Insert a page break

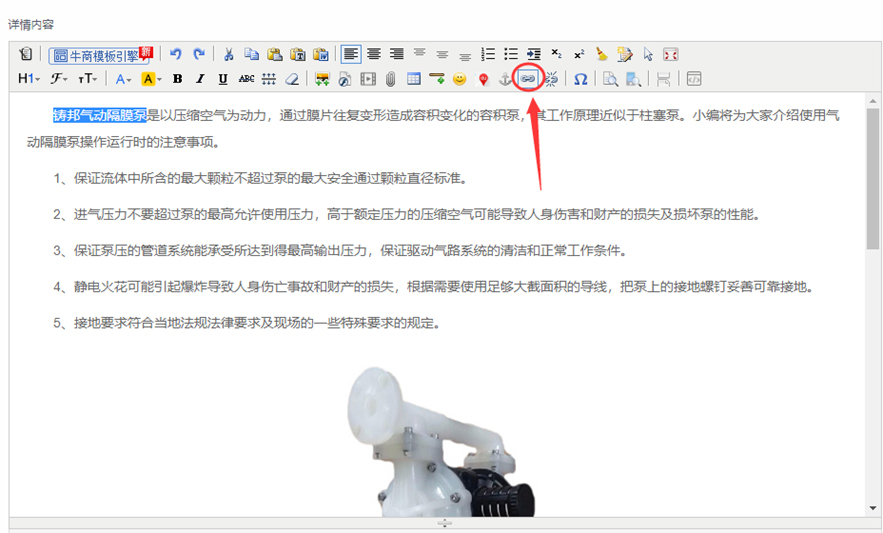click(663, 79)
